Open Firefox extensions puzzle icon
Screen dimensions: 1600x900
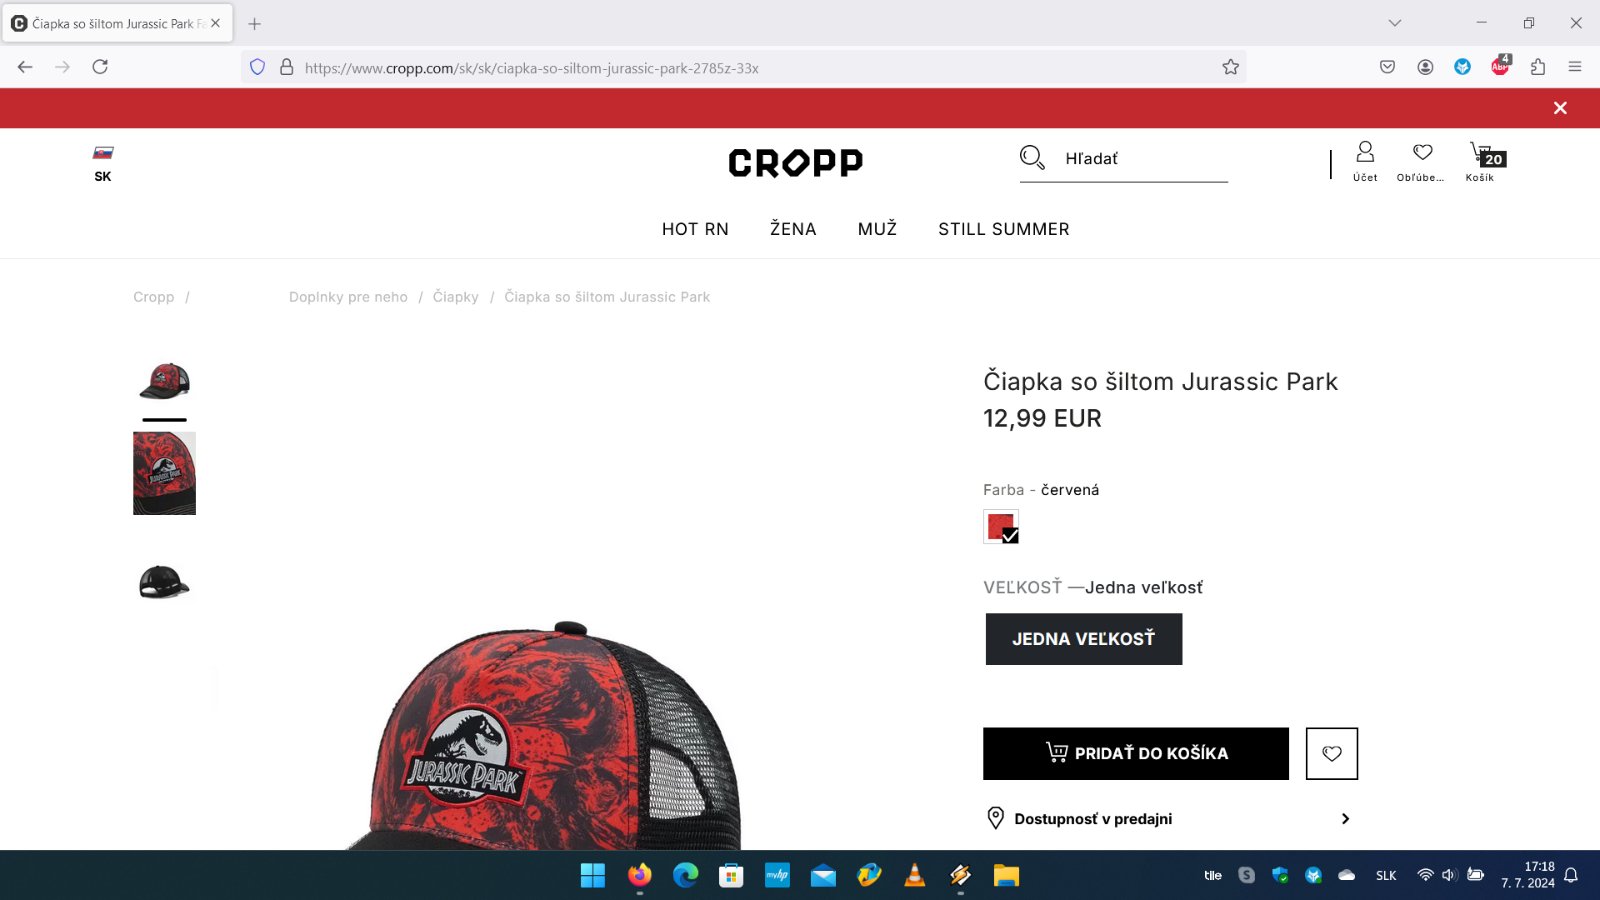1538,67
